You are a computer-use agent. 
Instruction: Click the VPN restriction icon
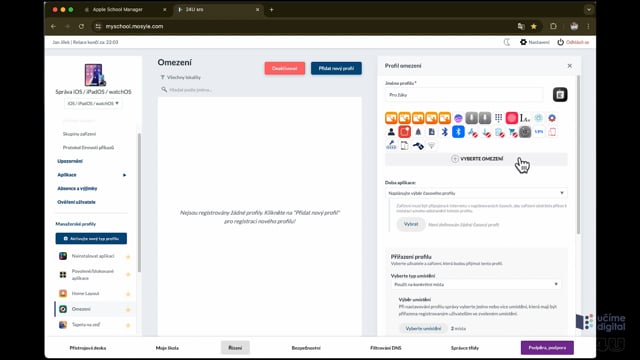[539, 132]
